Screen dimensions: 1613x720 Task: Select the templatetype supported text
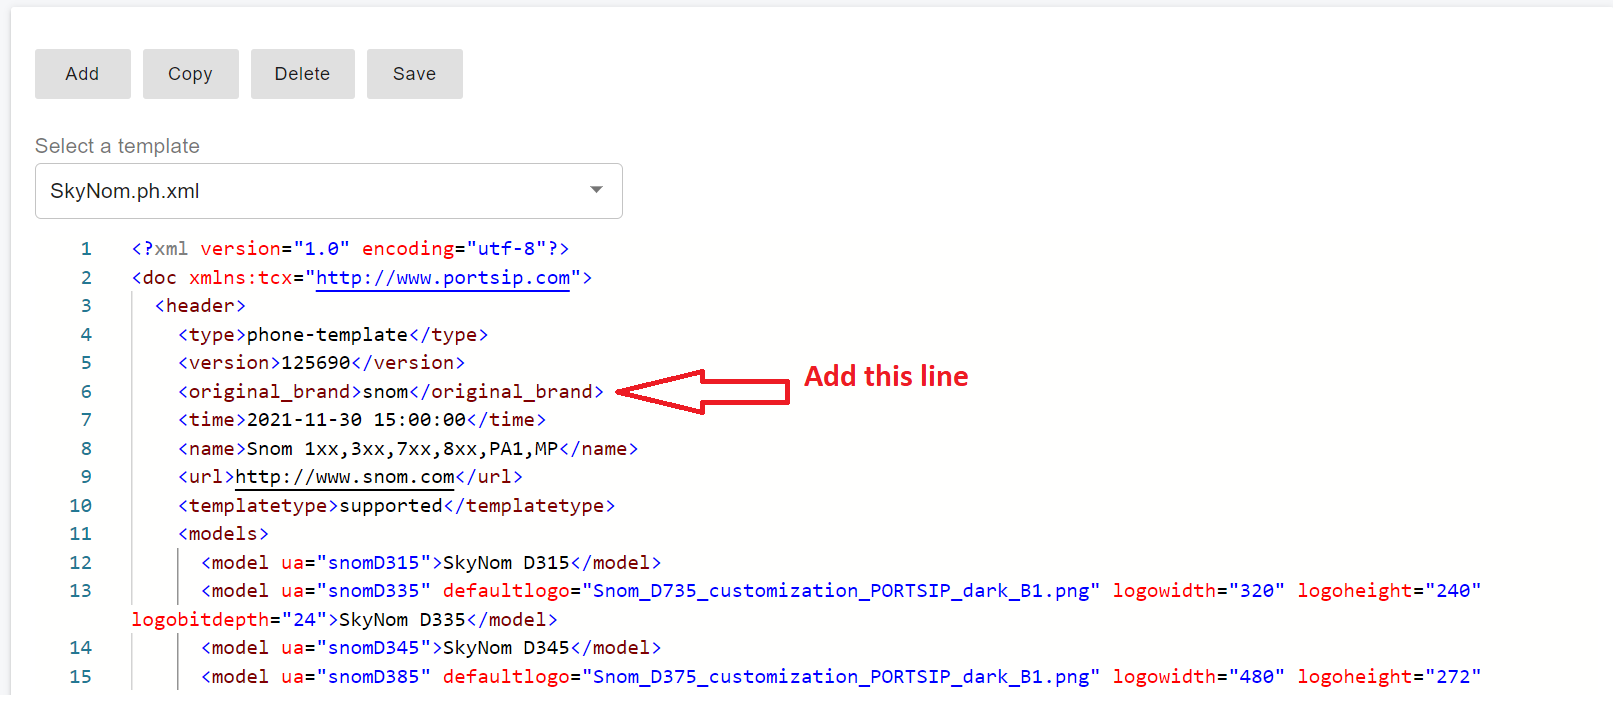coord(390,506)
